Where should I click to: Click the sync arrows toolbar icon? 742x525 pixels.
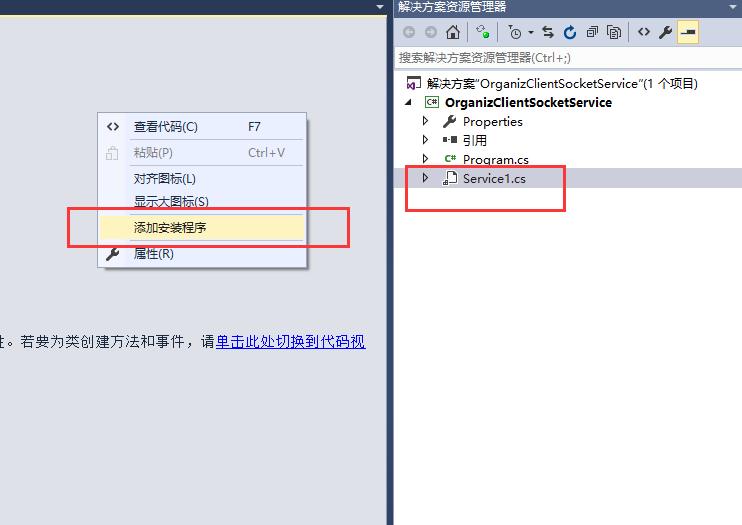[x=548, y=32]
